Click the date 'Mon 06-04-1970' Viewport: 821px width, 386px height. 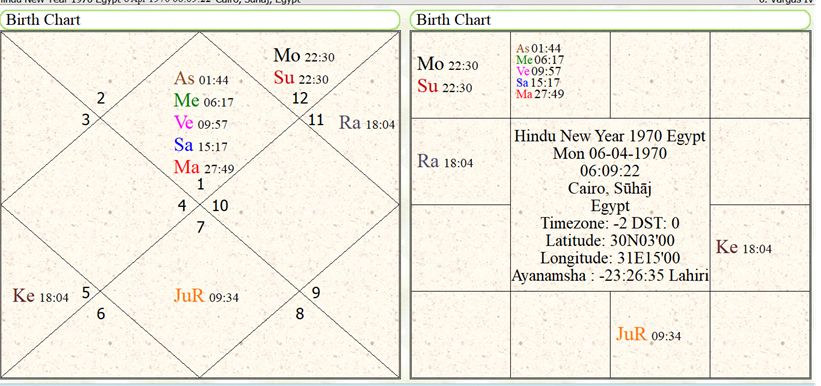610,153
